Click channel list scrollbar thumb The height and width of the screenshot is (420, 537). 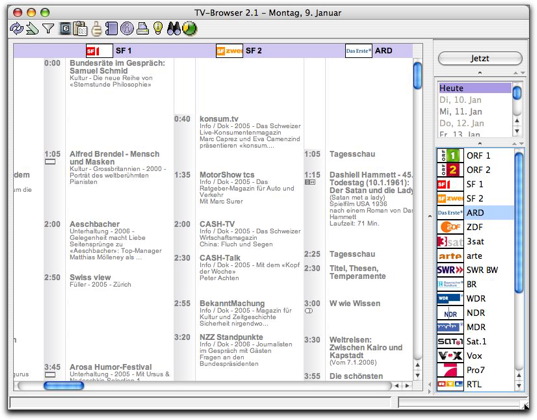(519, 223)
